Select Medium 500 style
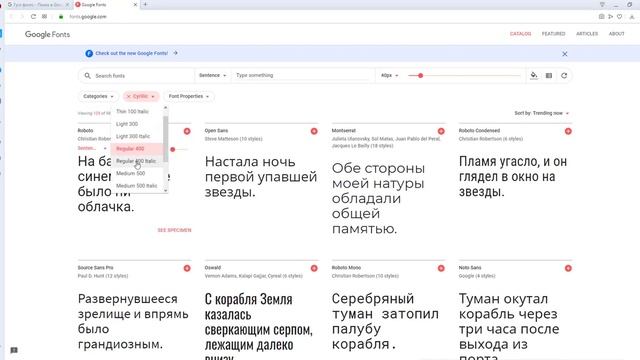 (x=137, y=173)
